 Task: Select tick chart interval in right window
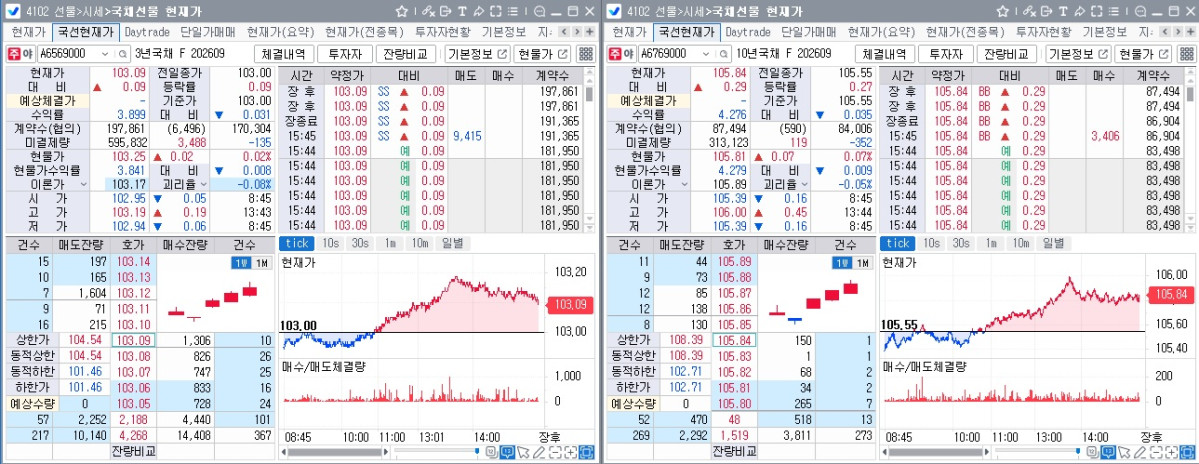(x=898, y=243)
